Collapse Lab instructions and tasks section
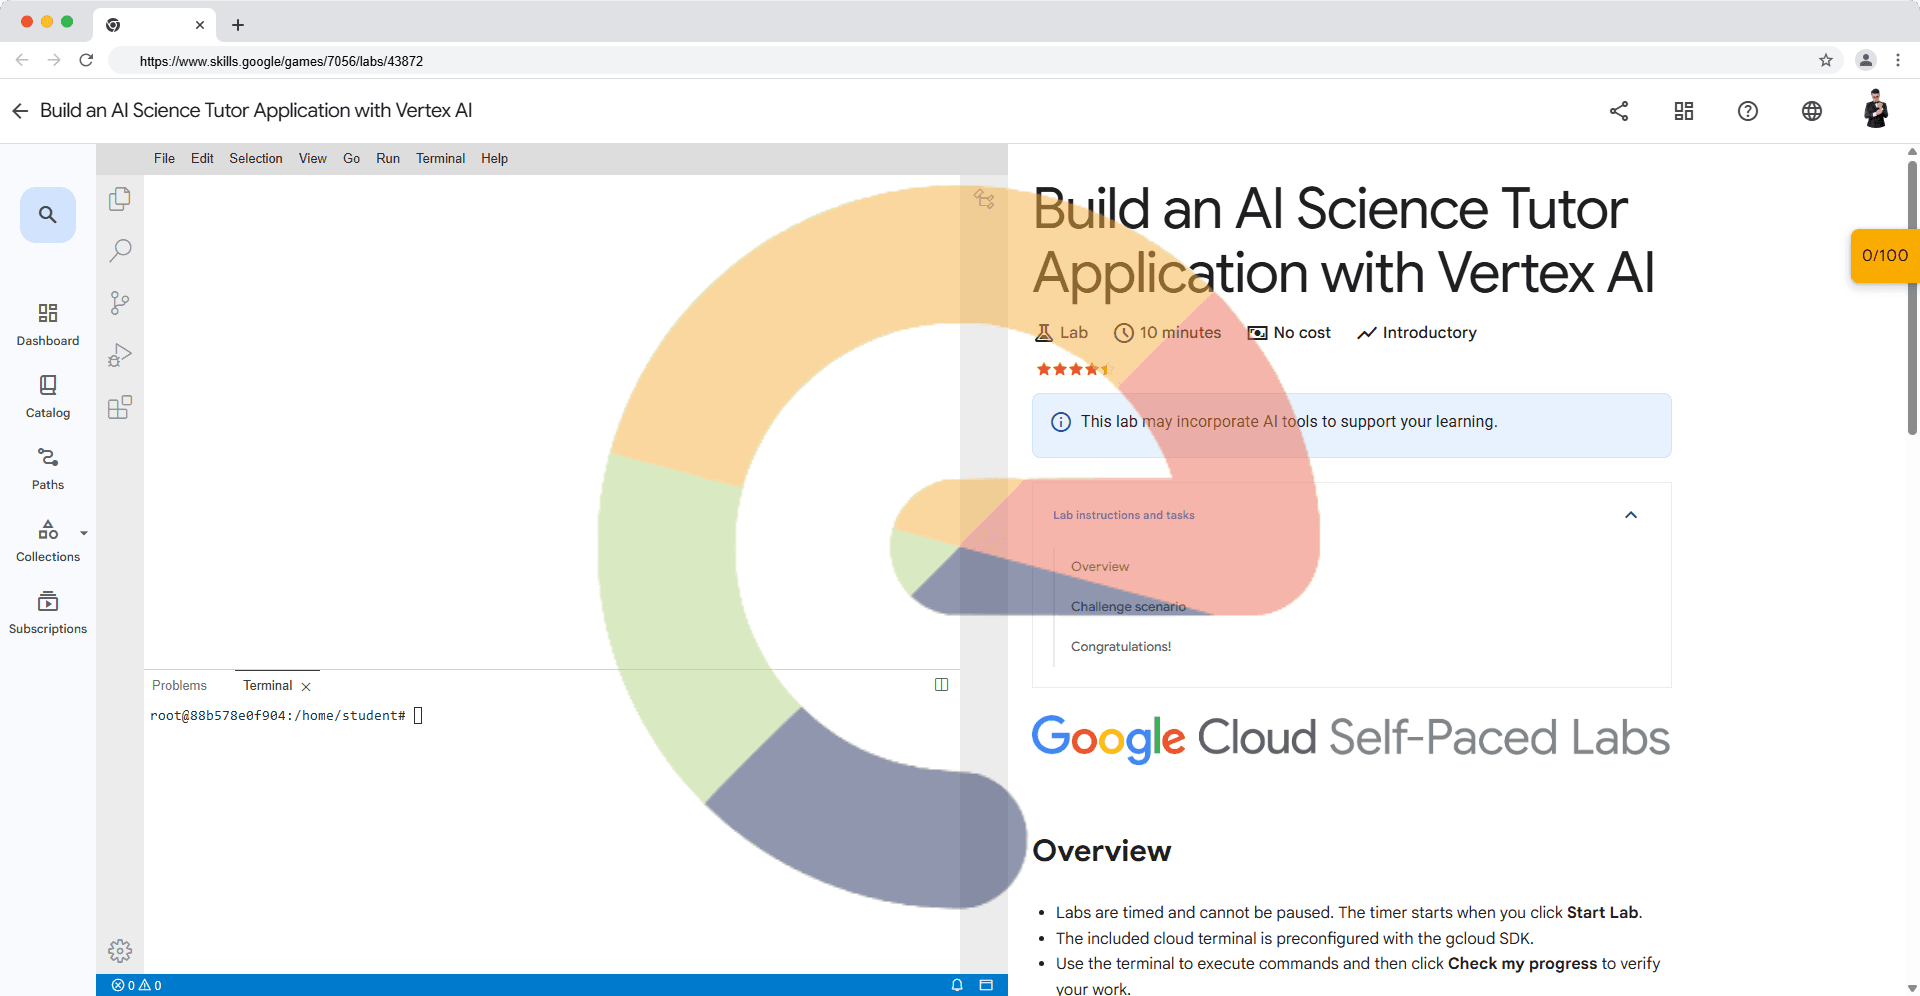1920x996 pixels. point(1631,515)
